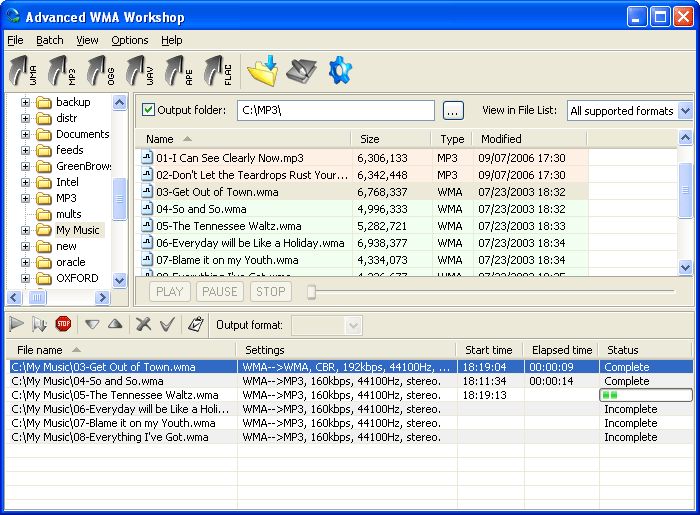Image resolution: width=700 pixels, height=515 pixels.
Task: Expand the Documents folder node
Action: coord(25,134)
